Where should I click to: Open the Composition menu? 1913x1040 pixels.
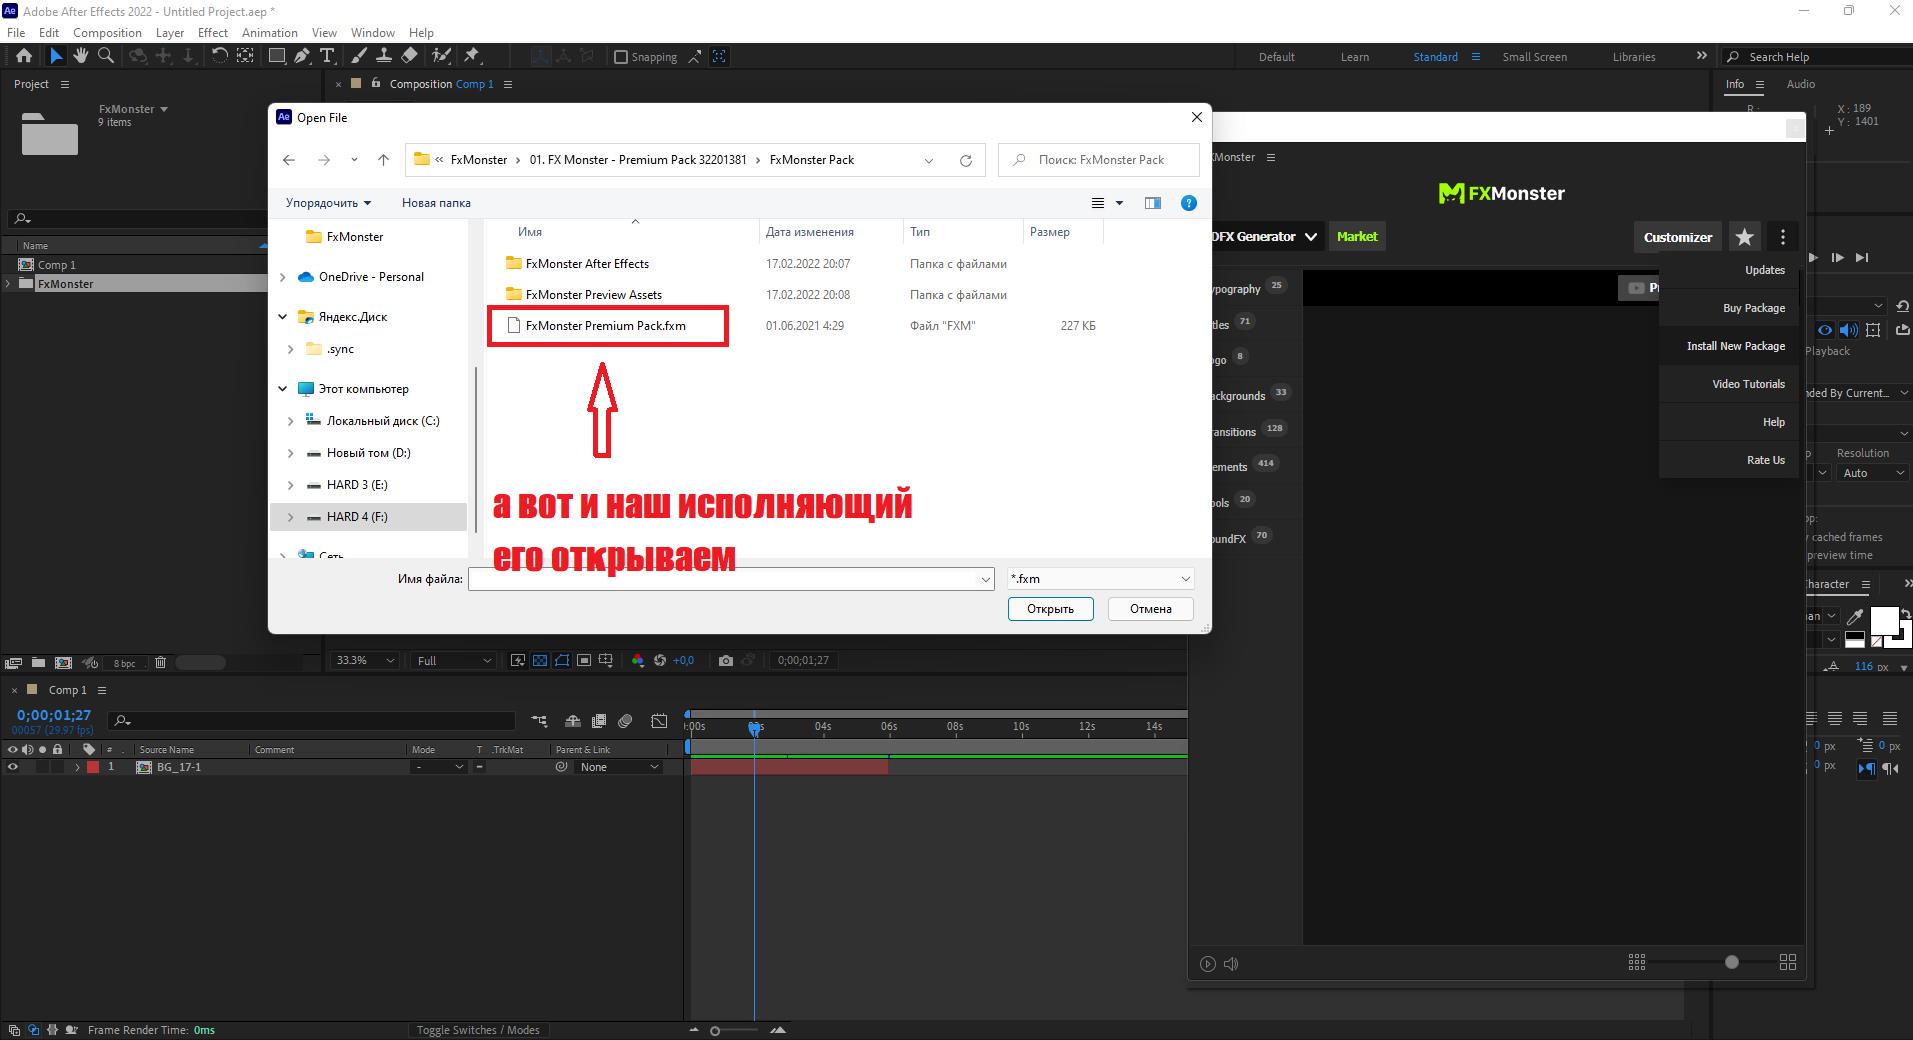point(107,32)
